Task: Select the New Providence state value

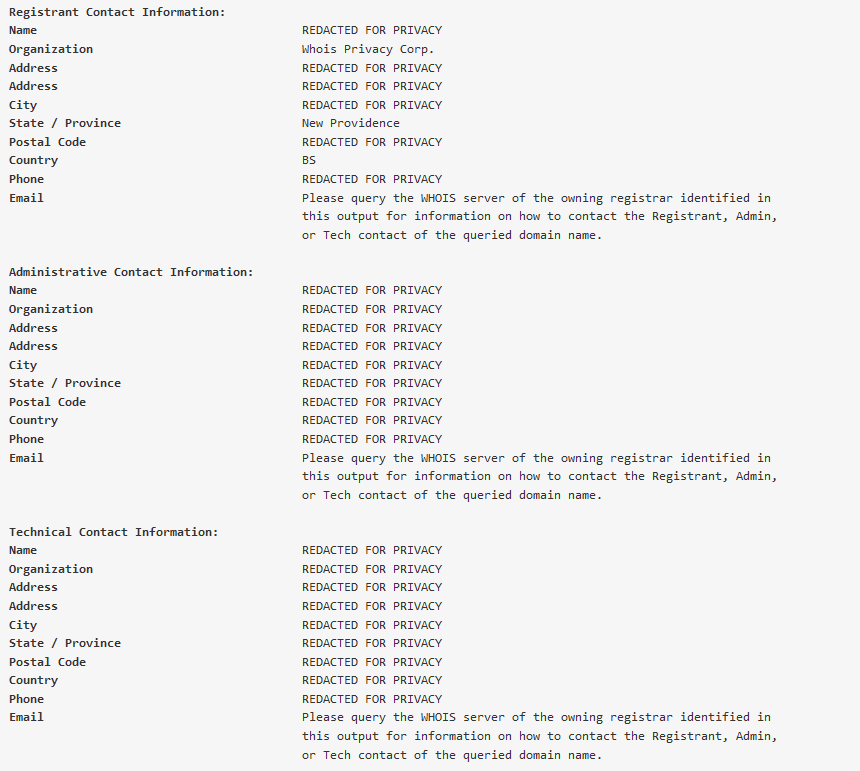Action: 350,123
